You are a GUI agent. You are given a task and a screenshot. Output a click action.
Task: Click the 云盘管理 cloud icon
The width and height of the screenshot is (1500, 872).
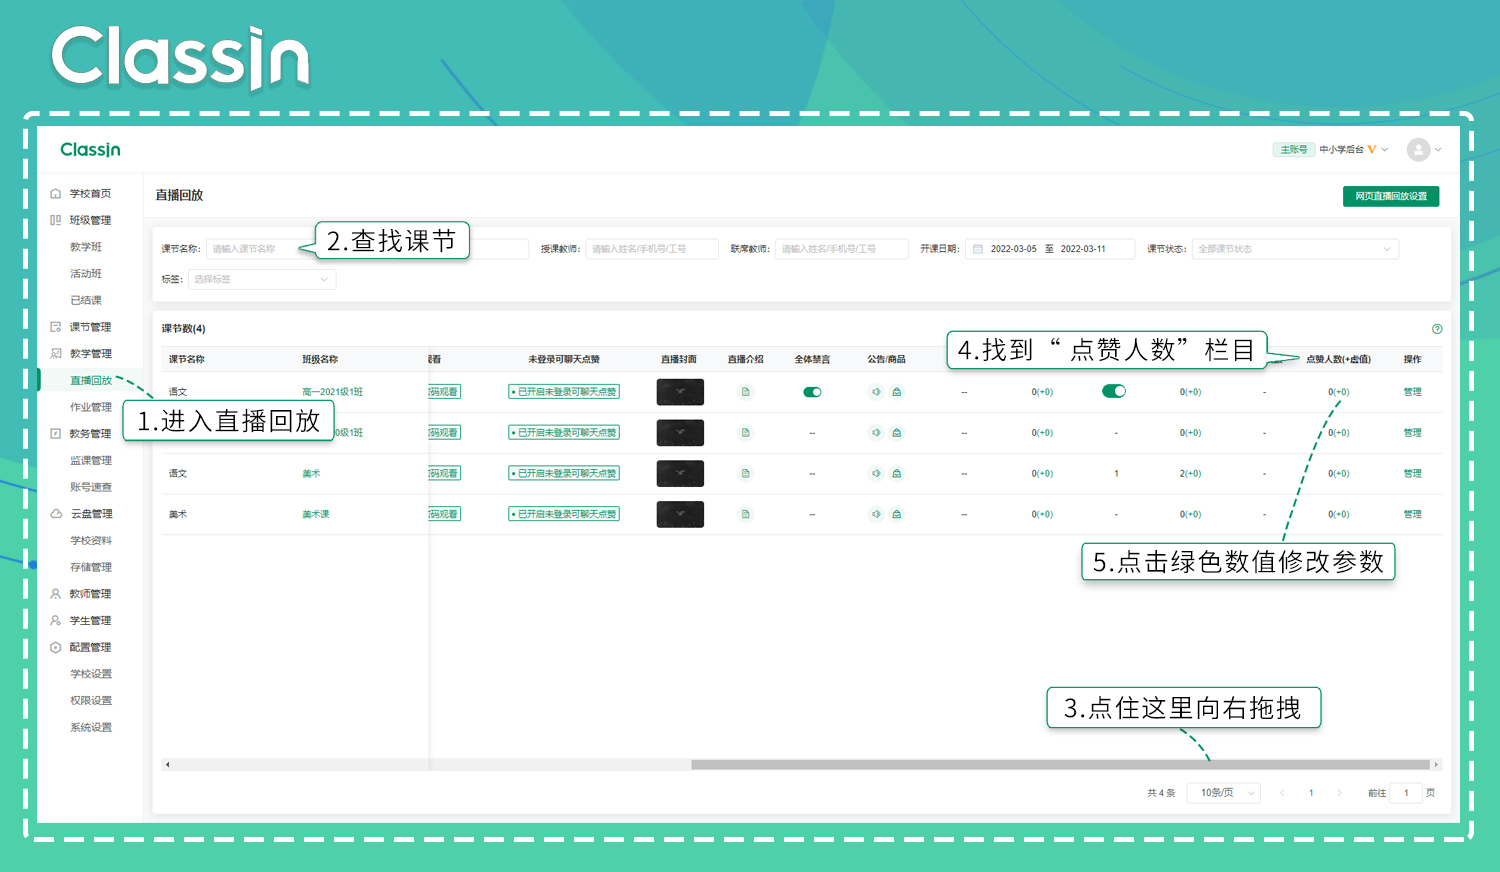(x=56, y=514)
